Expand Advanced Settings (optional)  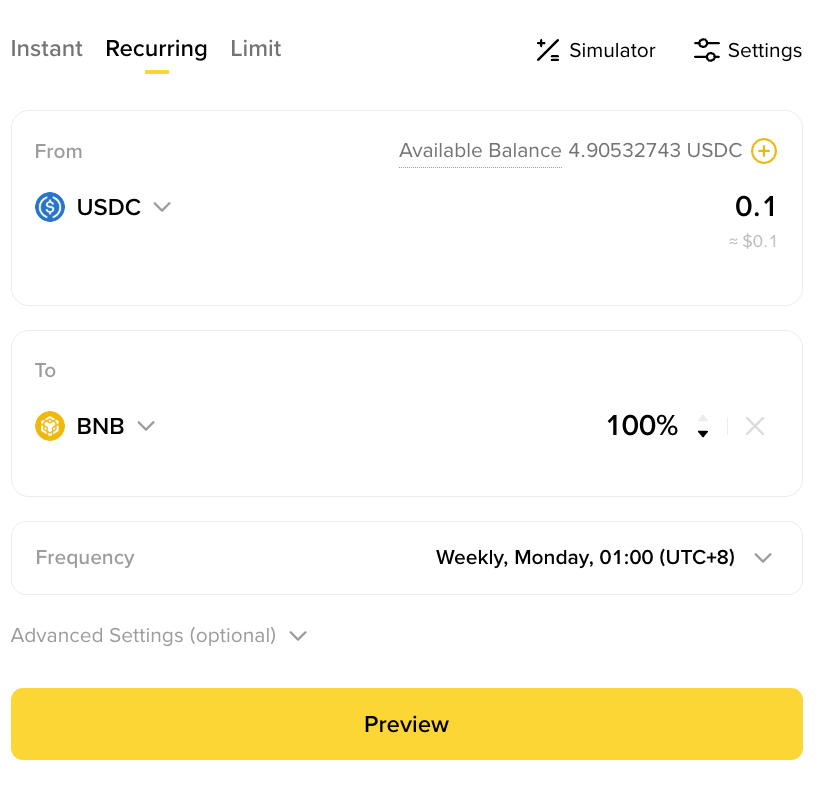158,635
